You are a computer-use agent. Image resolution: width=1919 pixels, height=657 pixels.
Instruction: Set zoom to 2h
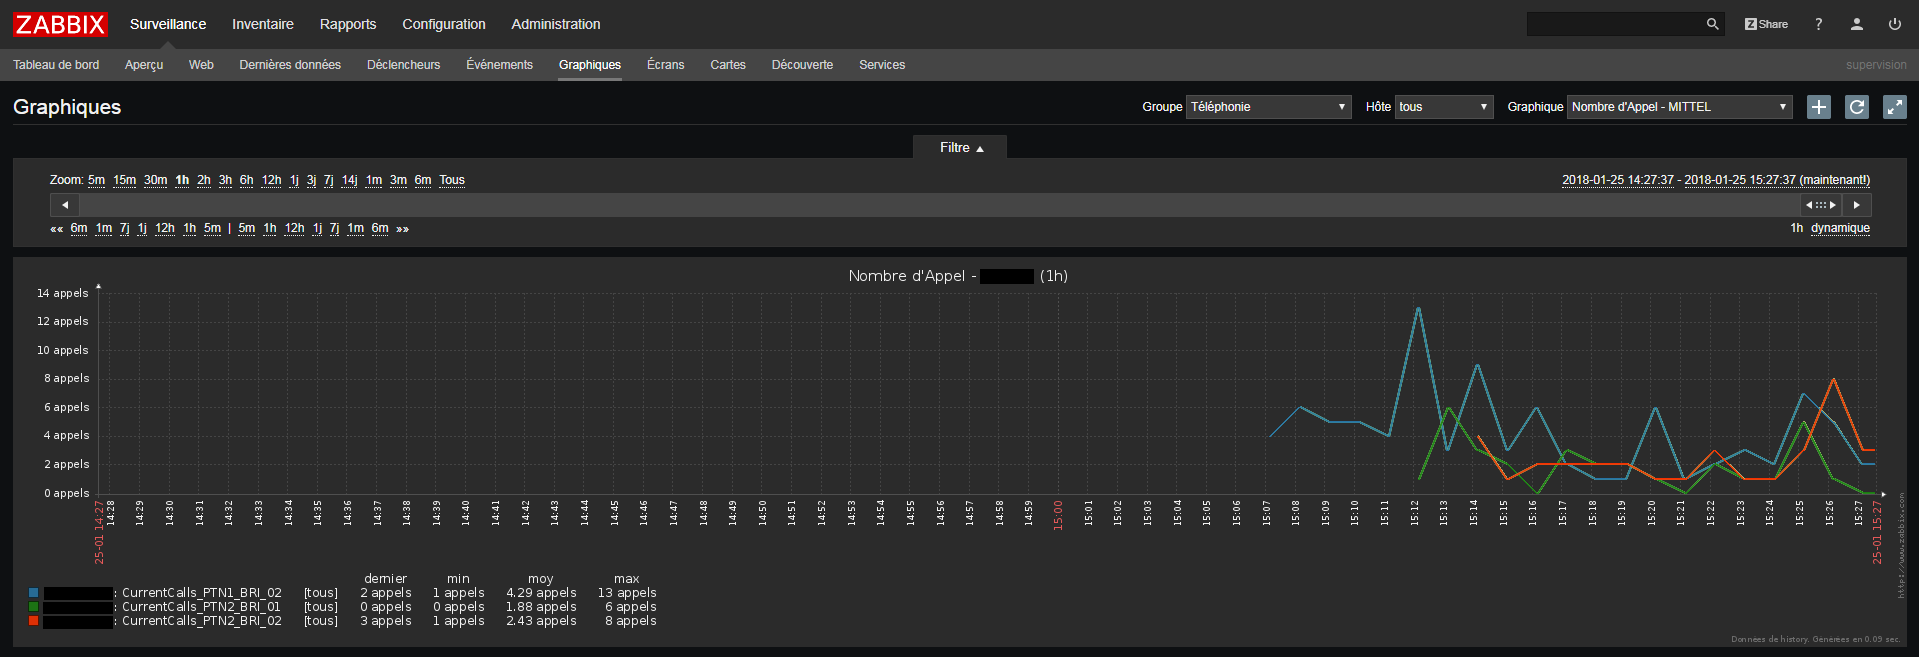pyautogui.click(x=204, y=180)
